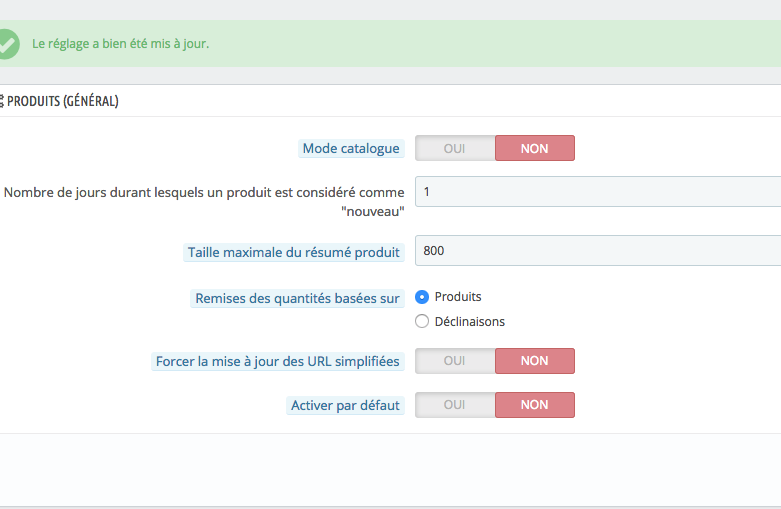Select the Déclinaisons radio button
This screenshot has height=509, width=781.
coord(422,322)
